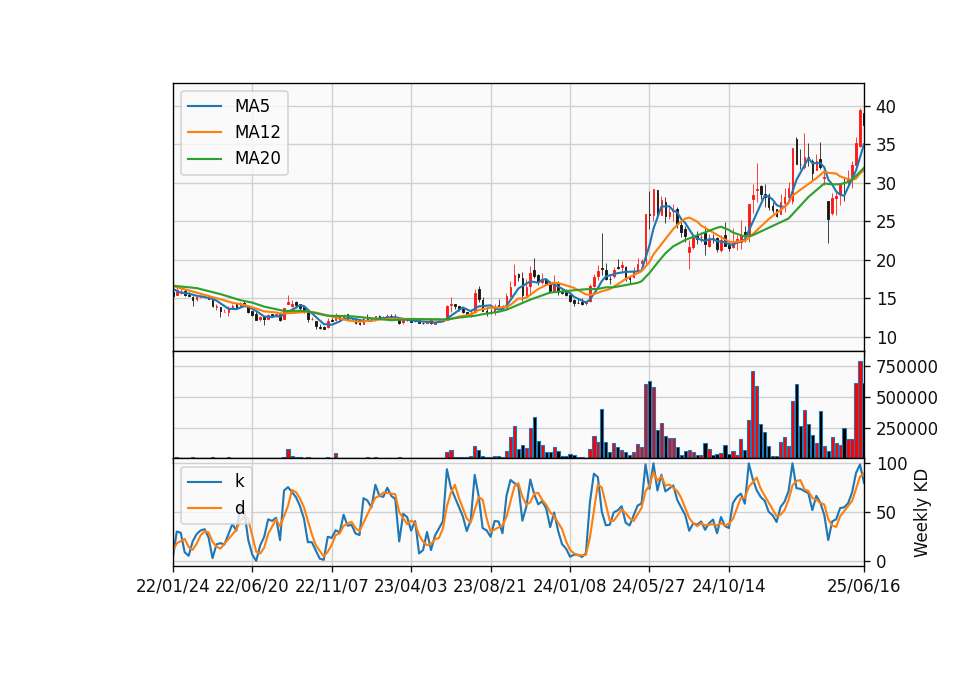Click the KD axis value 0
Image resolution: width=960 pixels, height=690 pixels.
[881, 561]
